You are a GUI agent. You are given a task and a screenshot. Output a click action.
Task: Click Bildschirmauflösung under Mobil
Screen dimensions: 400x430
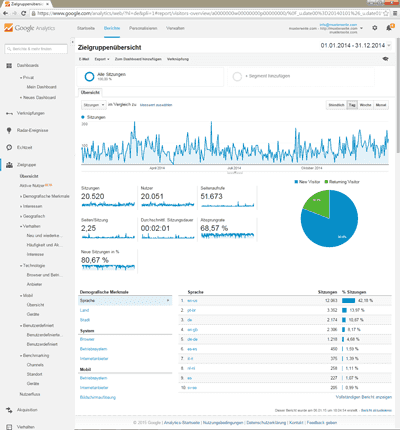click(x=98, y=397)
